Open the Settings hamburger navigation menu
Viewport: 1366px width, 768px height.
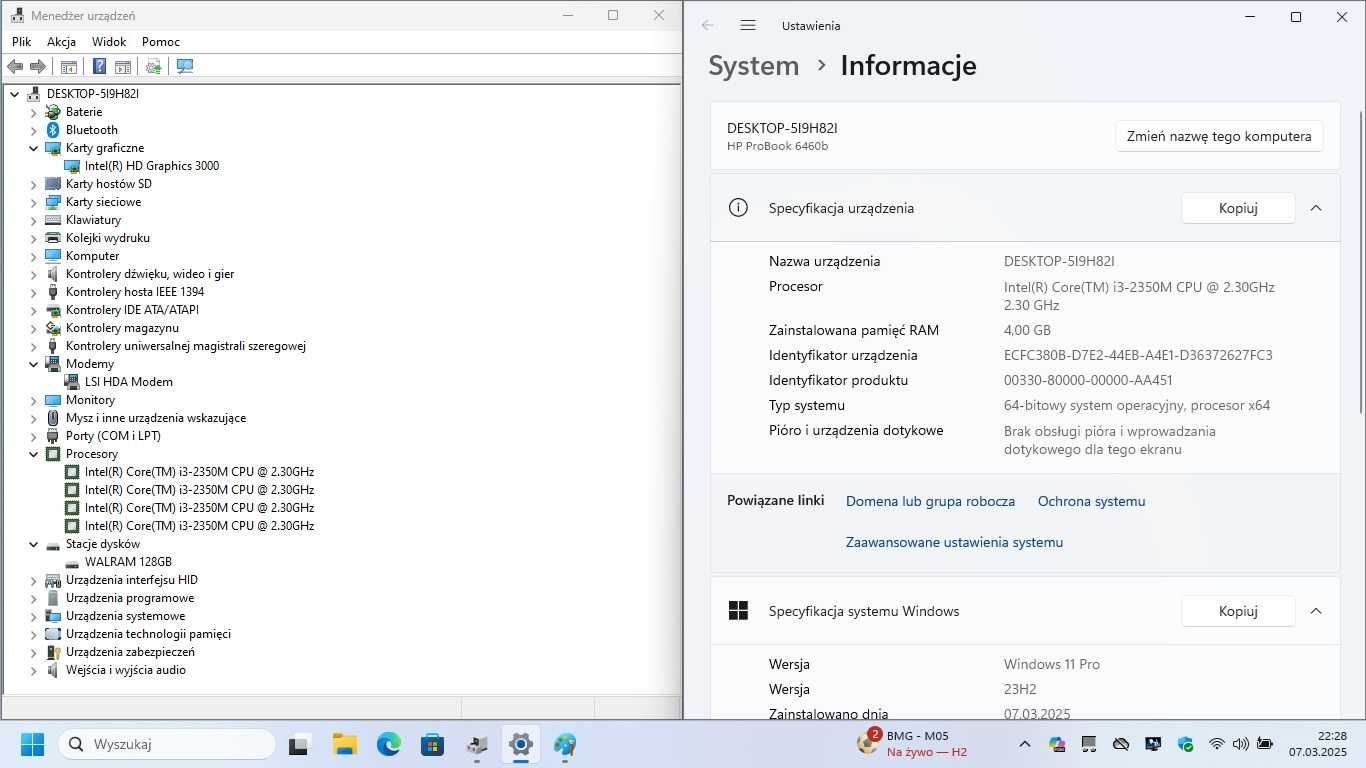748,25
